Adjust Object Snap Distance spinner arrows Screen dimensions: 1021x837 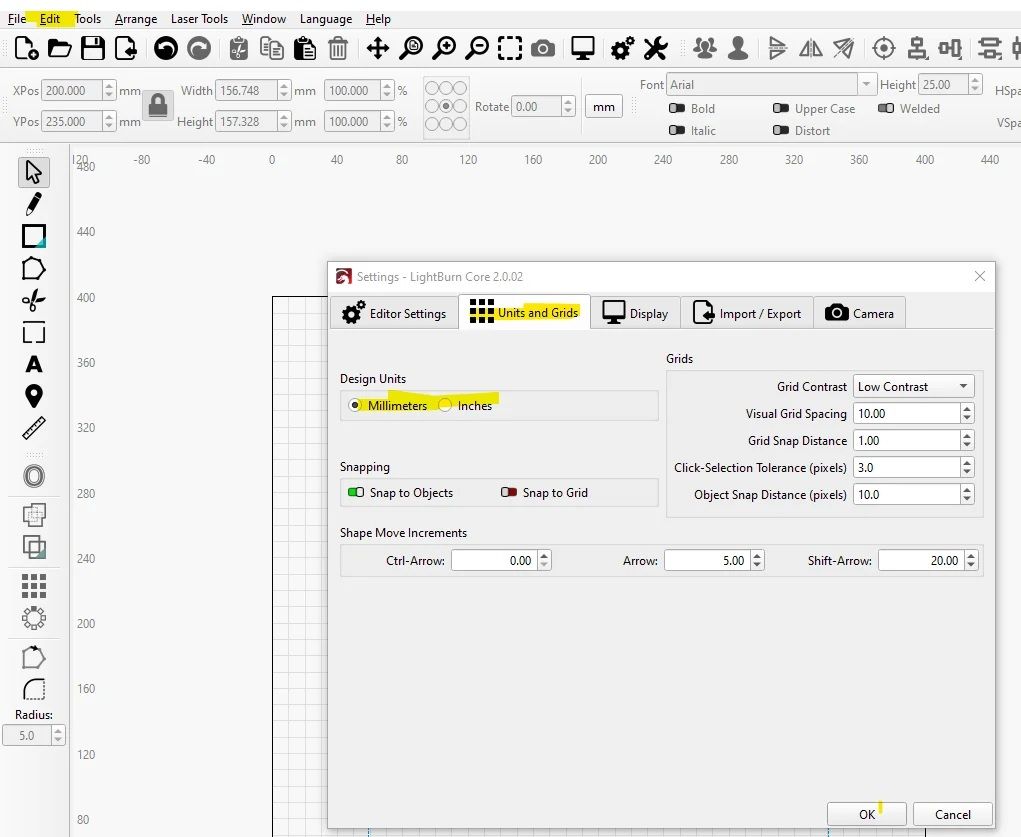click(x=967, y=494)
